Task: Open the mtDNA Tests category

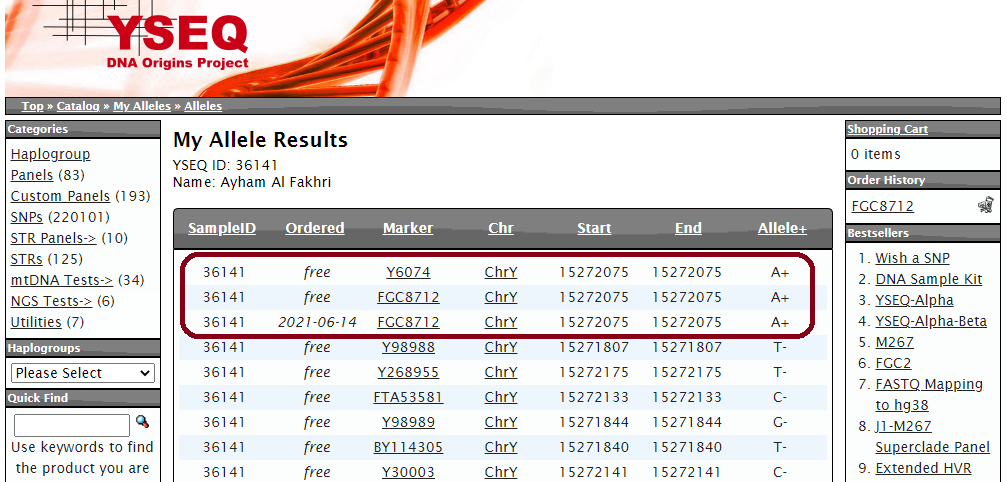Action: (61, 280)
